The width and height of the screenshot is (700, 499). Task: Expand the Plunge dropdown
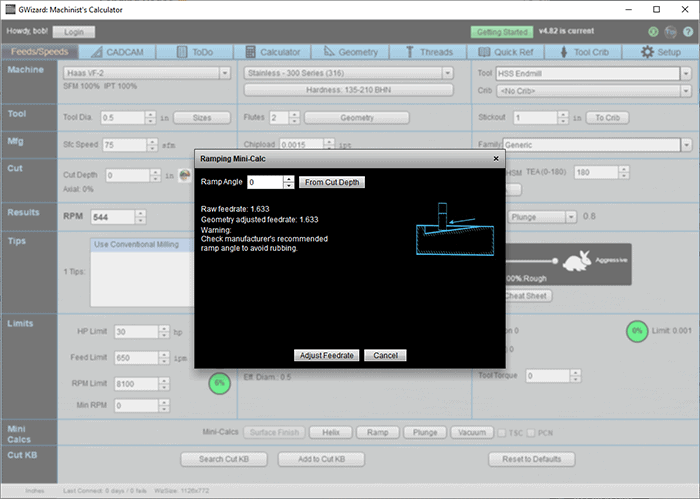tap(571, 217)
